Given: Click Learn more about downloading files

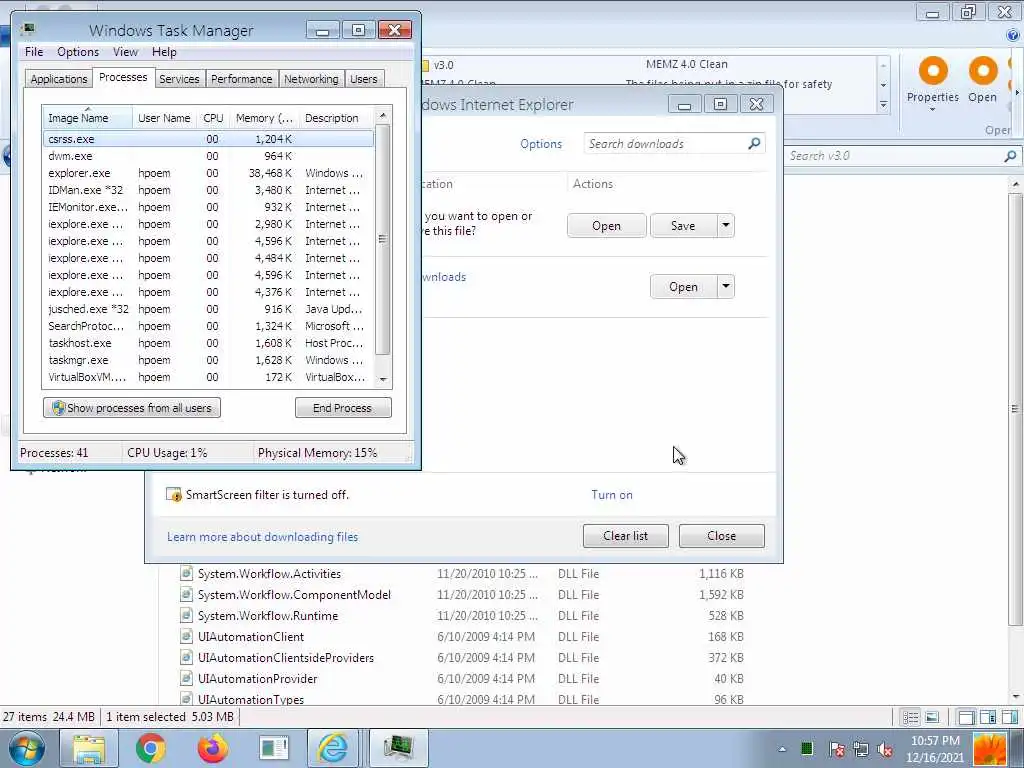Looking at the screenshot, I should pyautogui.click(x=263, y=537).
